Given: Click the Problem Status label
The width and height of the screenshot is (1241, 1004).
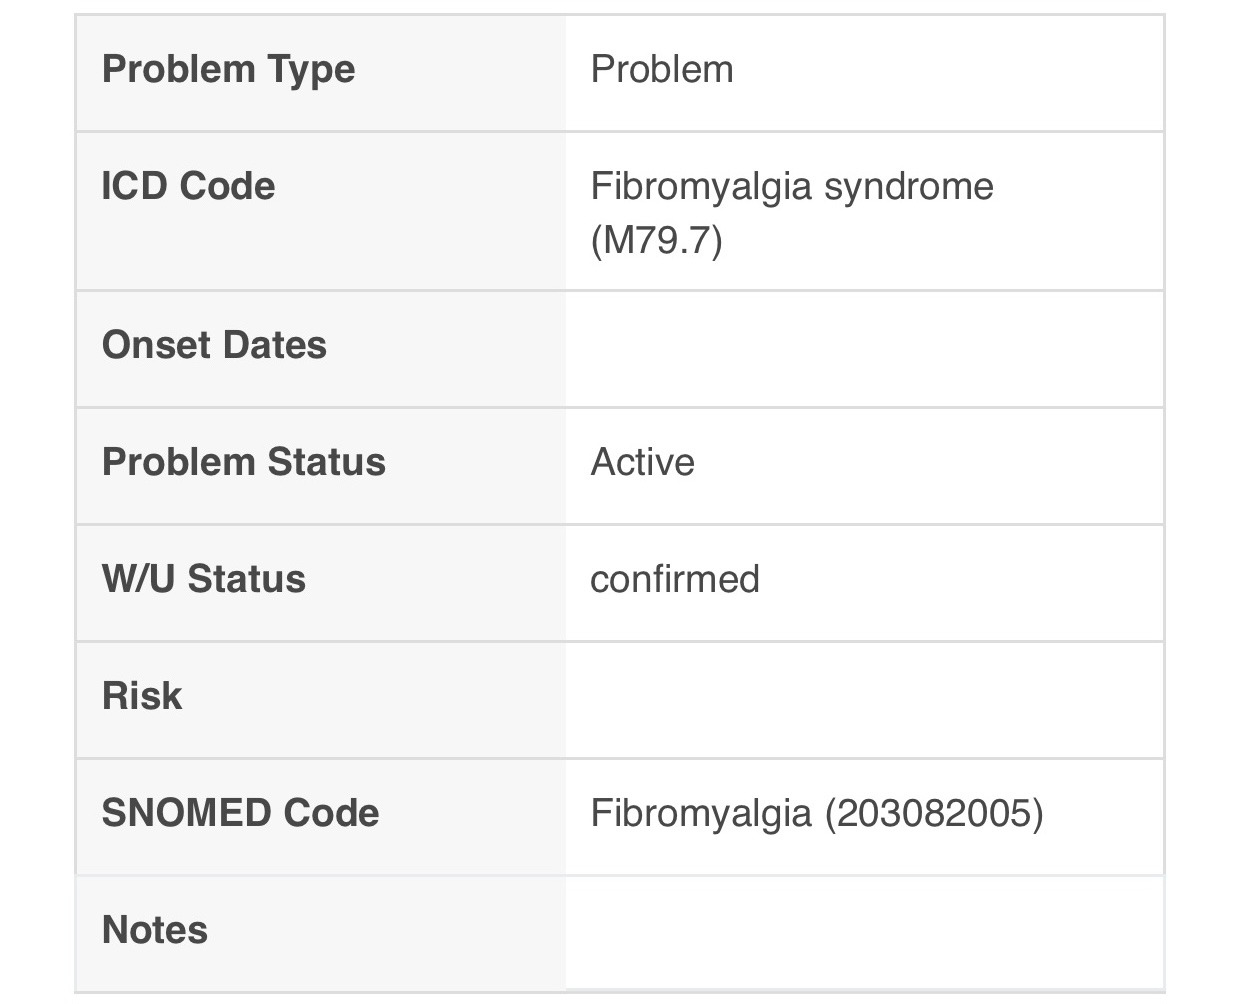Looking at the screenshot, I should [243, 462].
